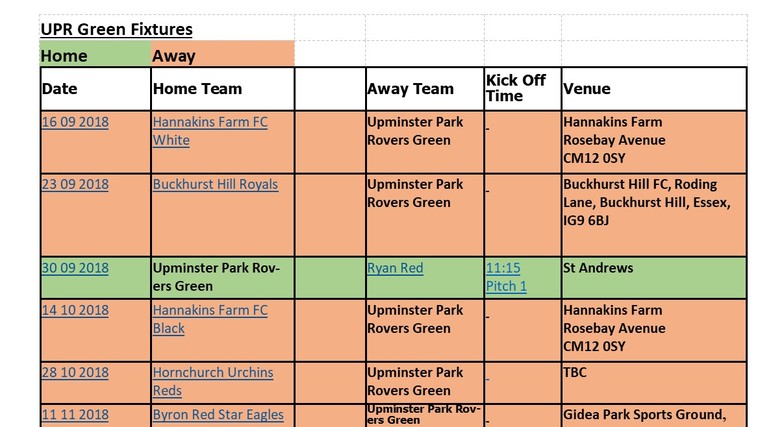760x427 pixels.
Task: Open the 11:15 Pitch 1 kick off link
Action: click(x=506, y=277)
